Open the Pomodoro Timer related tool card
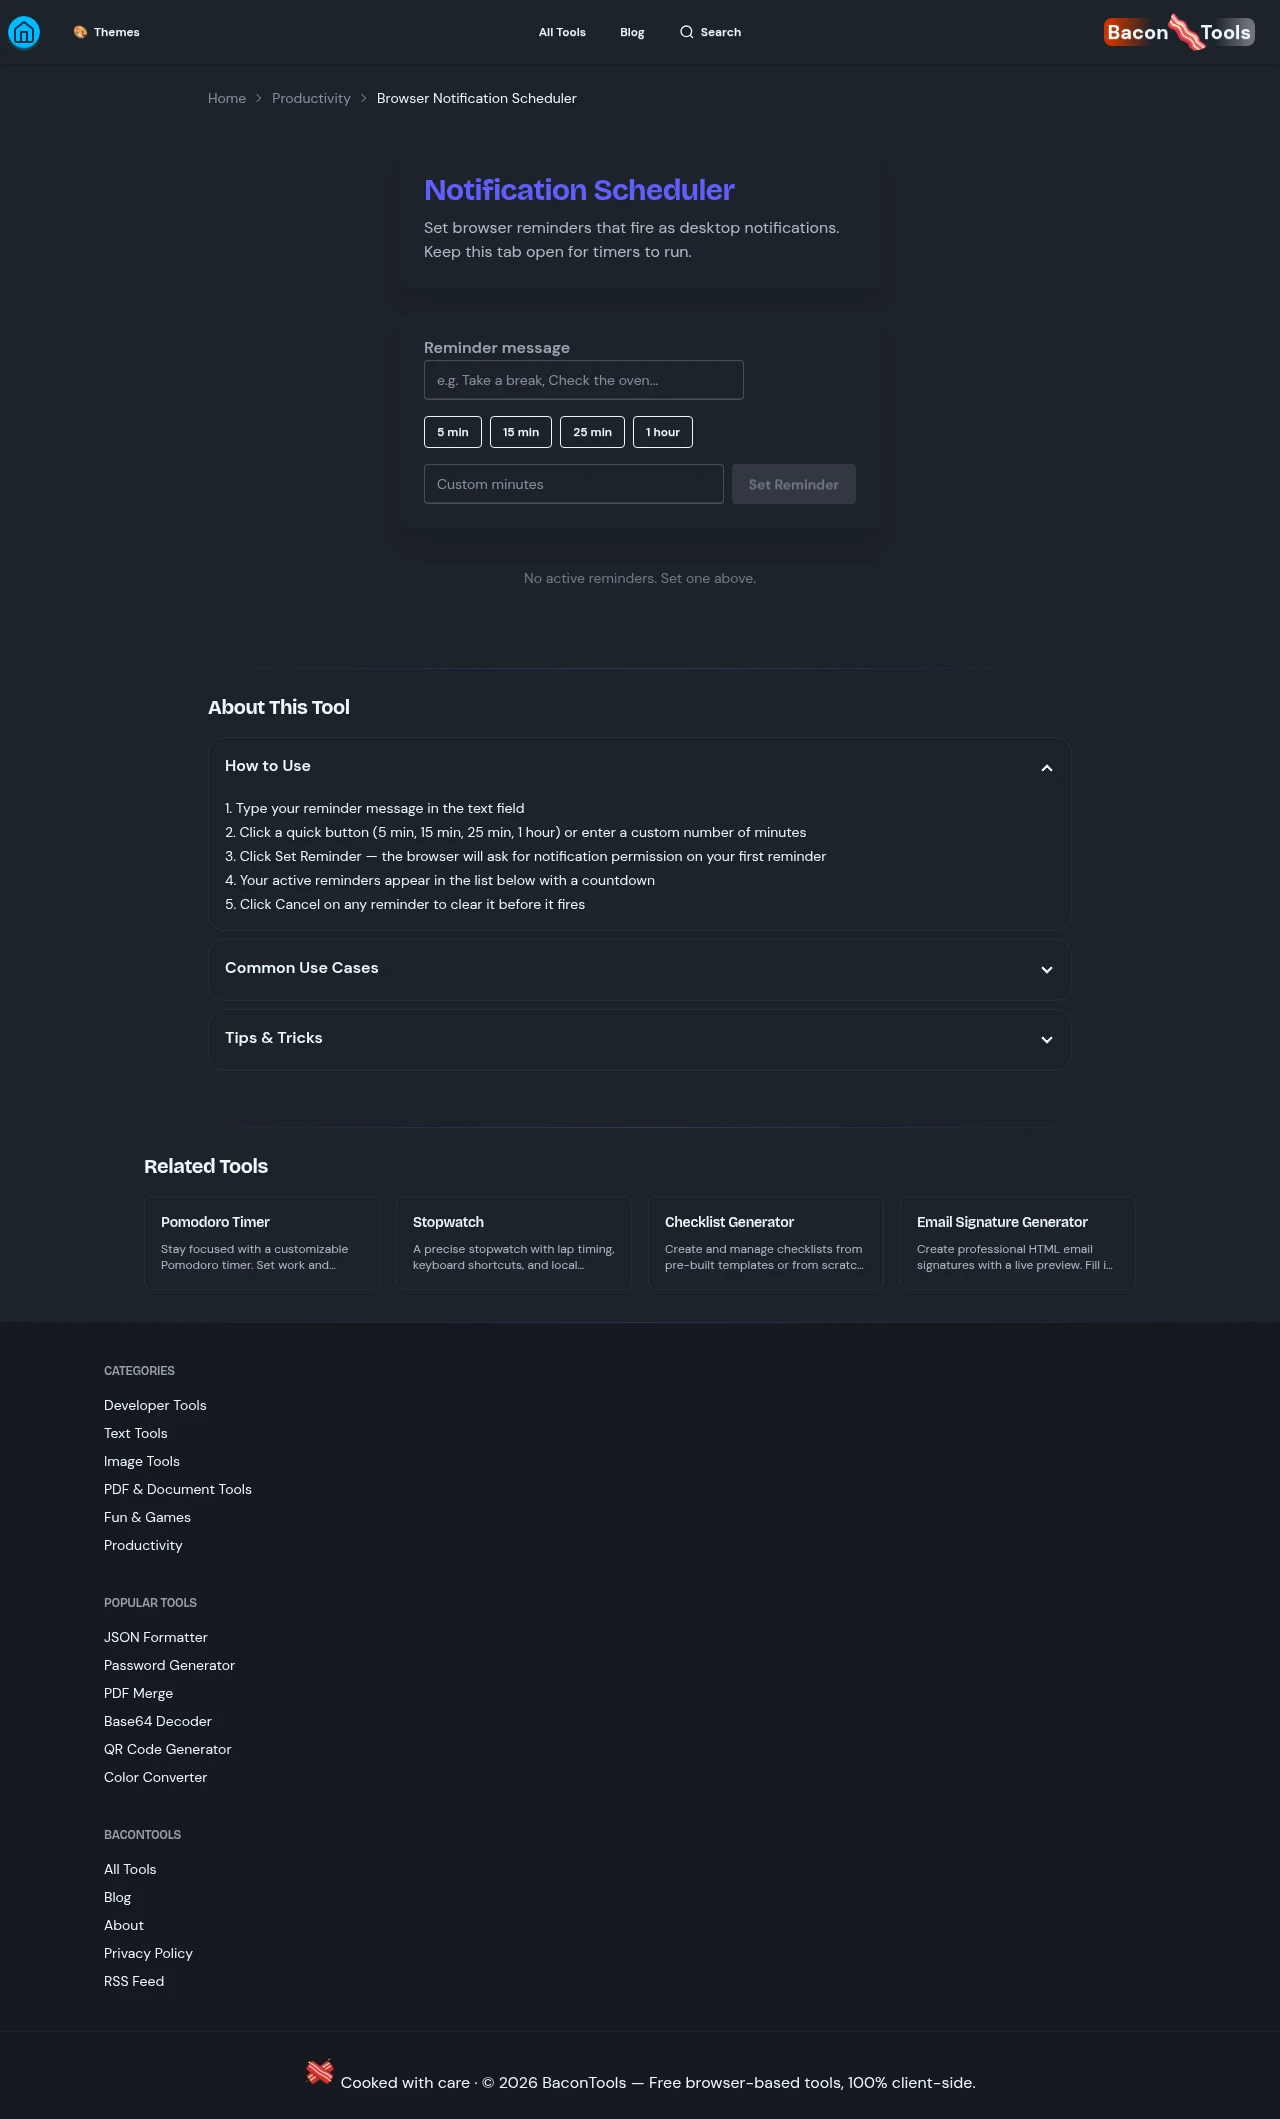Screen dimensions: 1280x2119 (x=262, y=1242)
